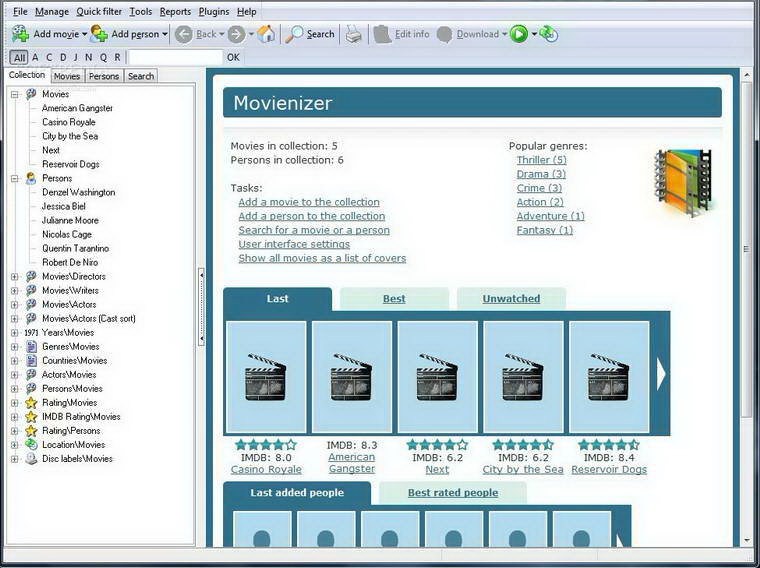Click the film reel icon beside Movies node
Viewport: 760px width, 568px height.
tap(31, 94)
